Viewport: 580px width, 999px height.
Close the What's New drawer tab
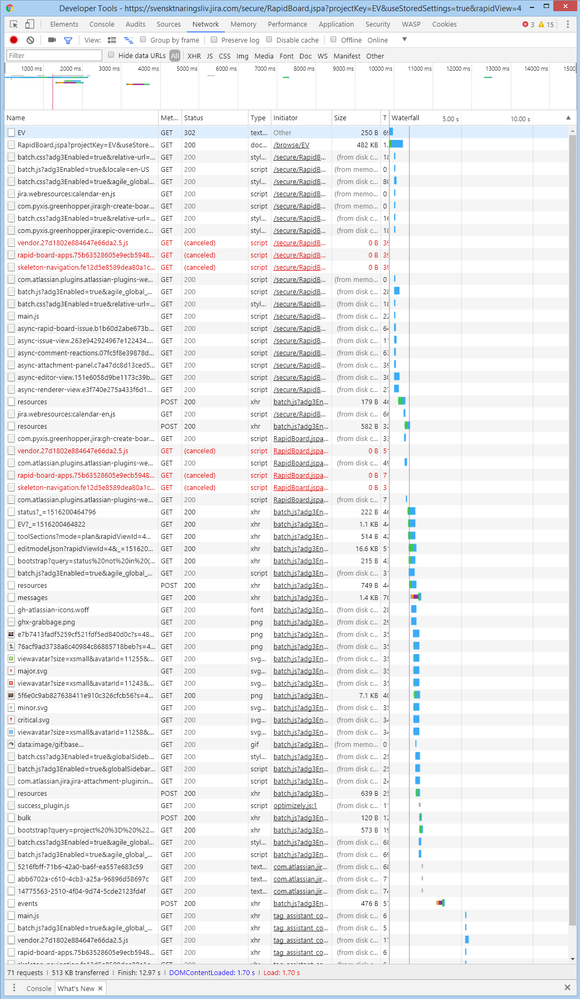(x=100, y=989)
